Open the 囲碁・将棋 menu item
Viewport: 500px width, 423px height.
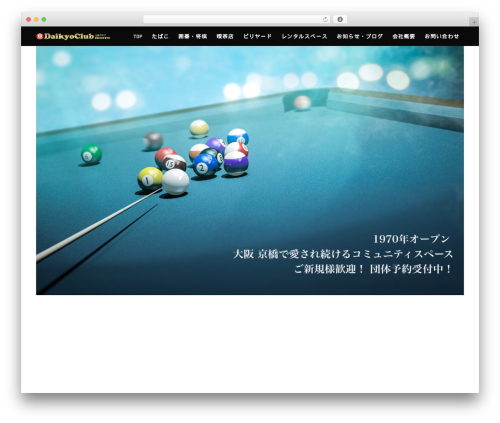pyautogui.click(x=193, y=36)
